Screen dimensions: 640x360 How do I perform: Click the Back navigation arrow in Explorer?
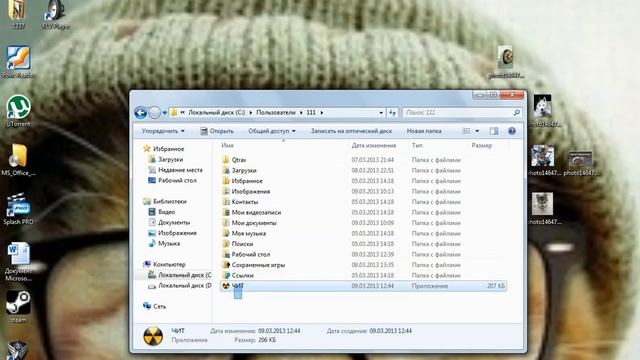[140, 113]
